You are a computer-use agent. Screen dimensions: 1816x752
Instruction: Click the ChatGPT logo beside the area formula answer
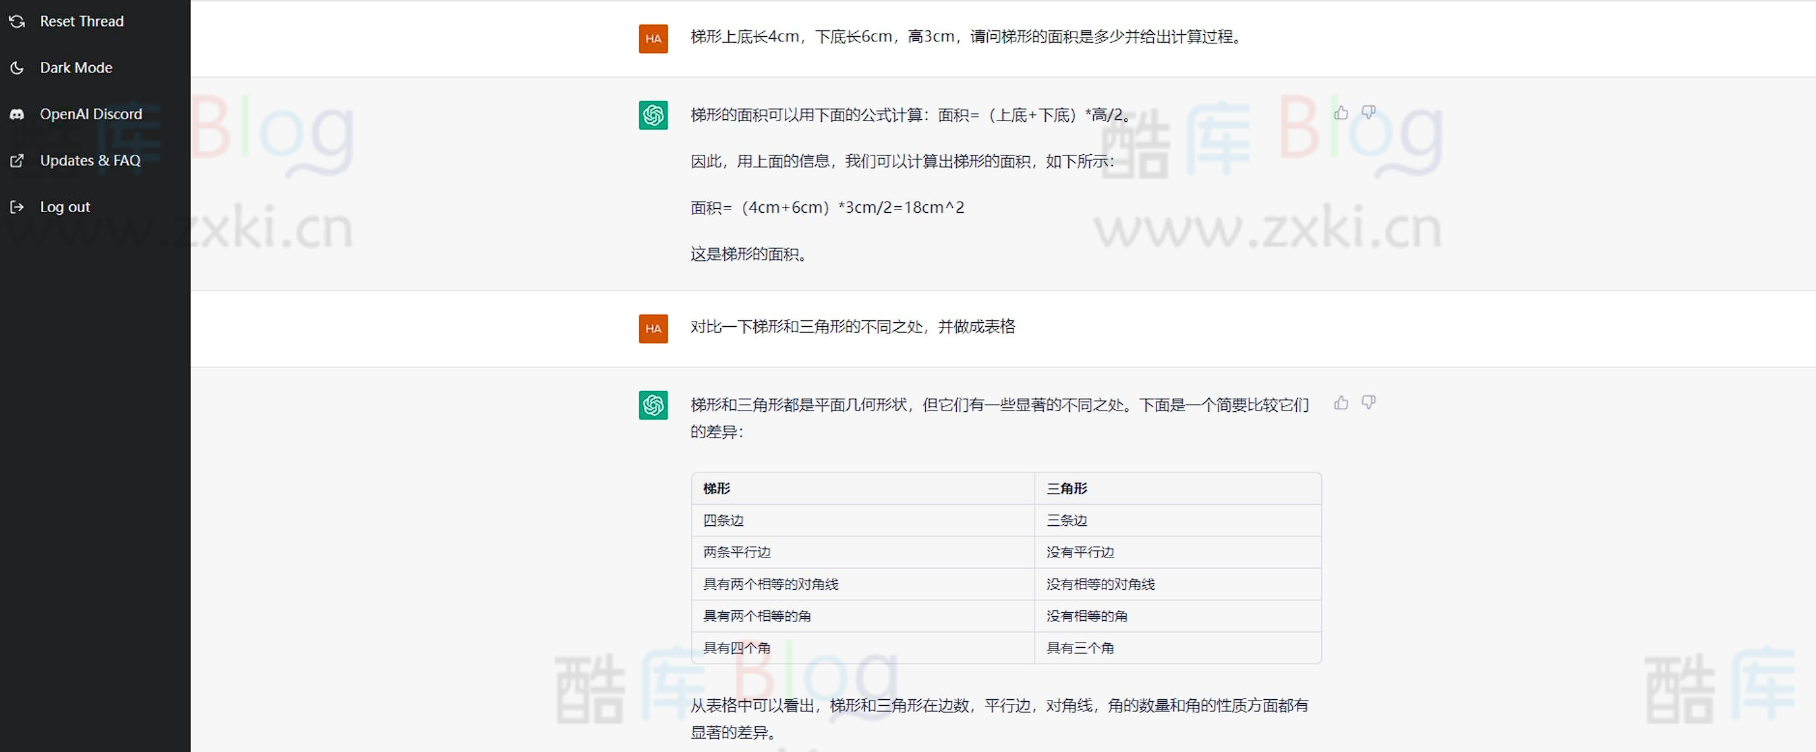[653, 116]
